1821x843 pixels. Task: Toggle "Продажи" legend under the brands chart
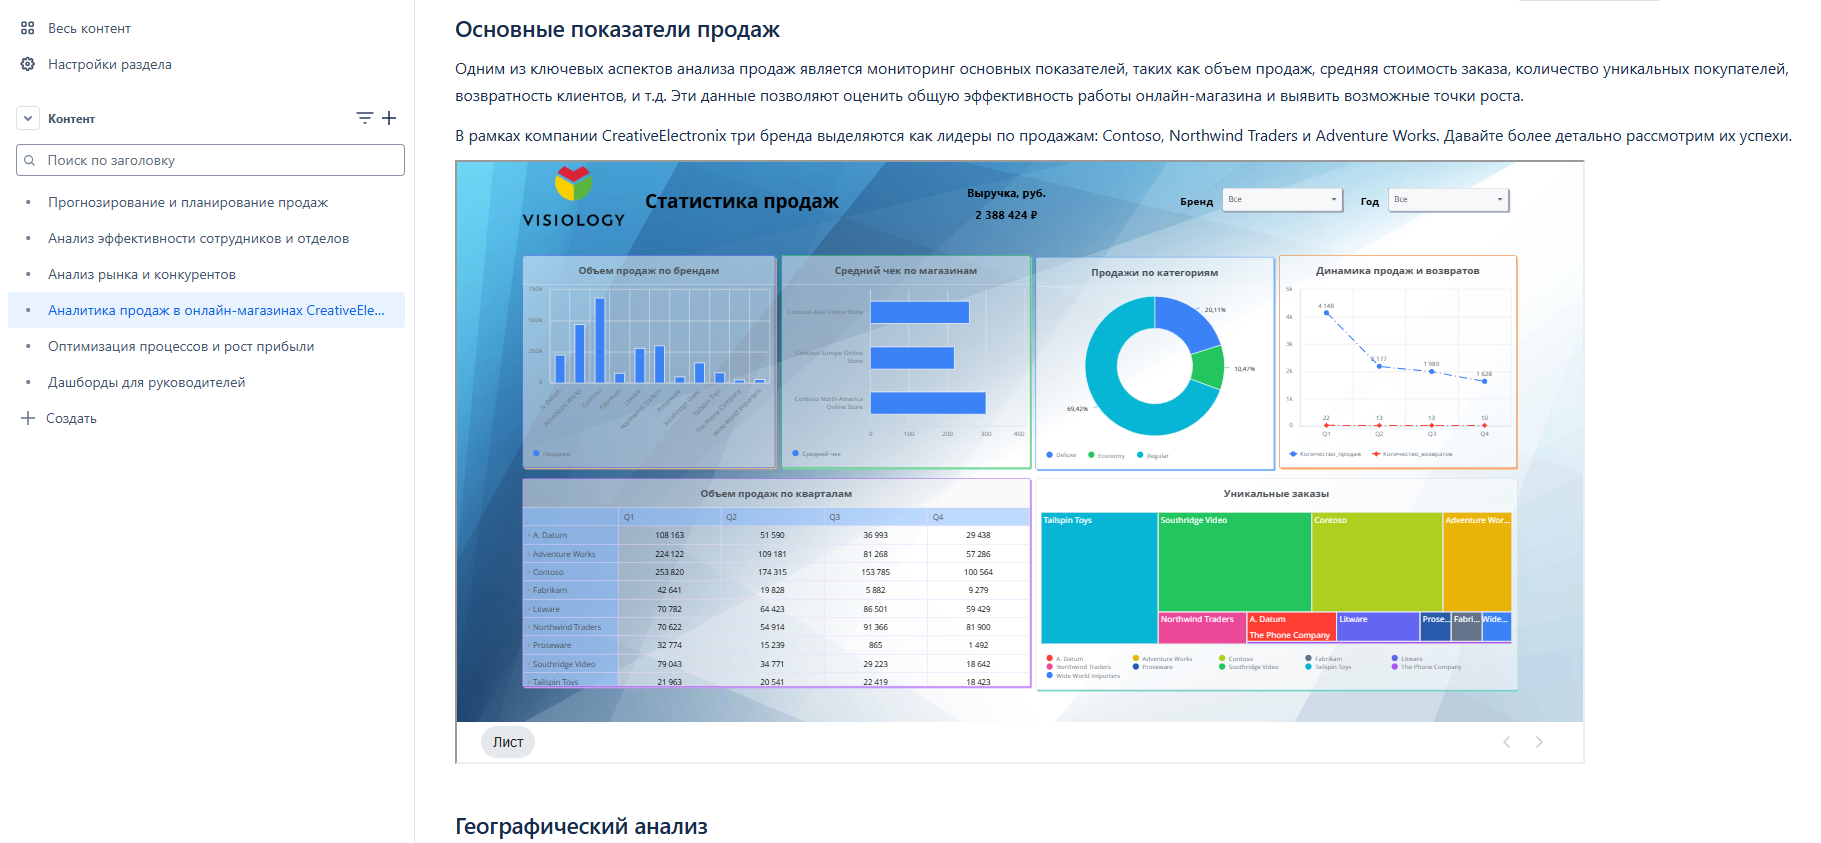[x=552, y=454]
